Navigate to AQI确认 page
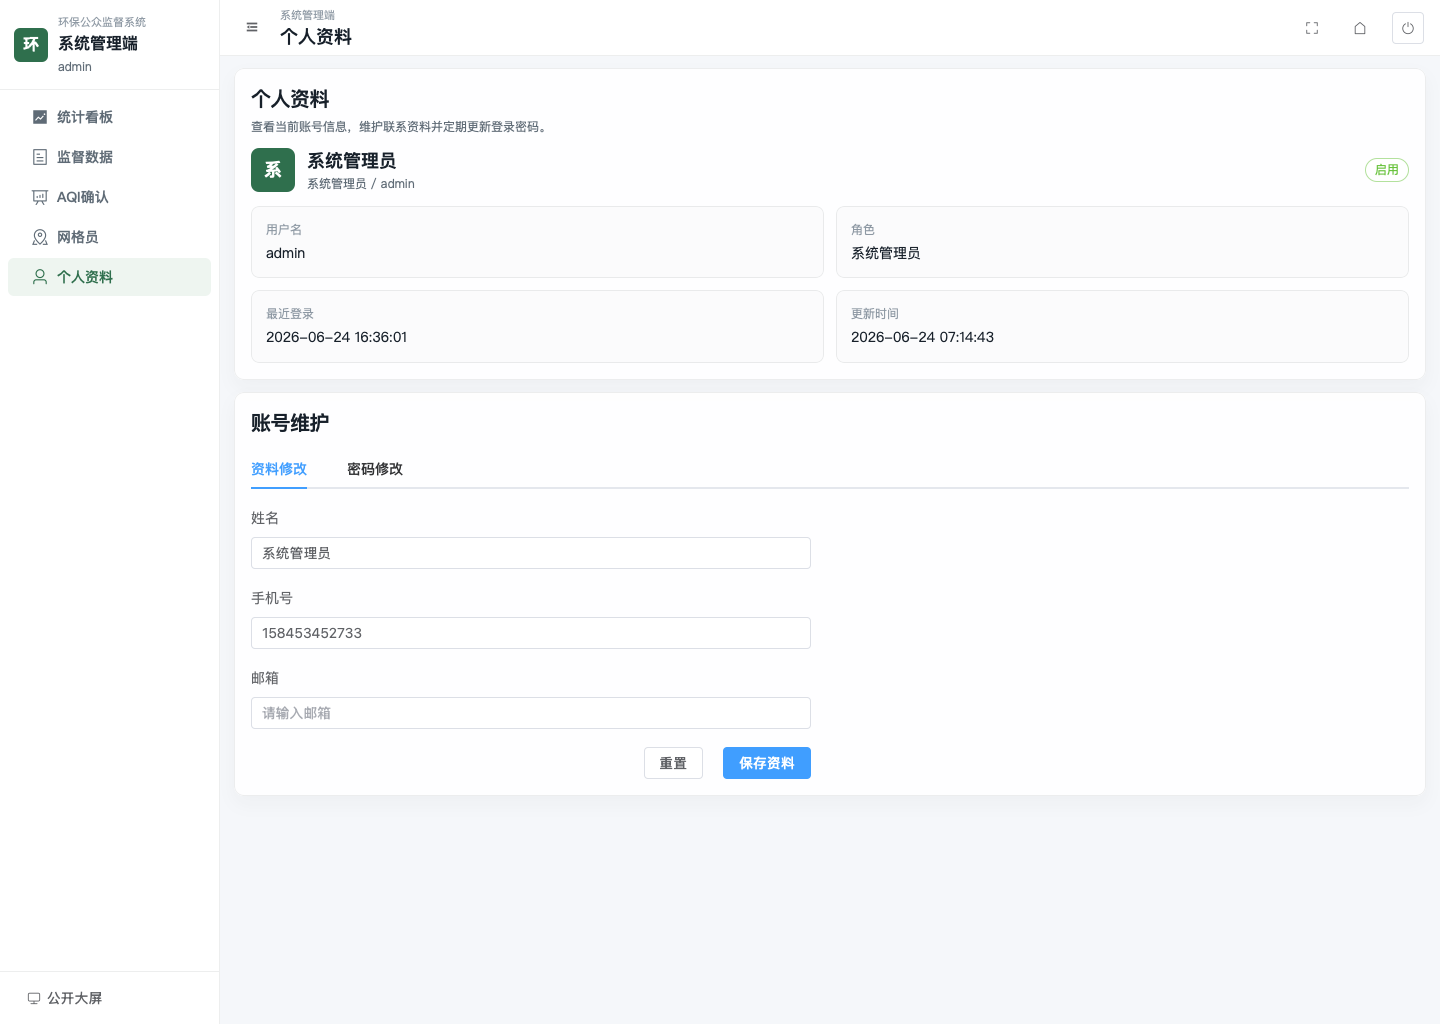 (109, 197)
